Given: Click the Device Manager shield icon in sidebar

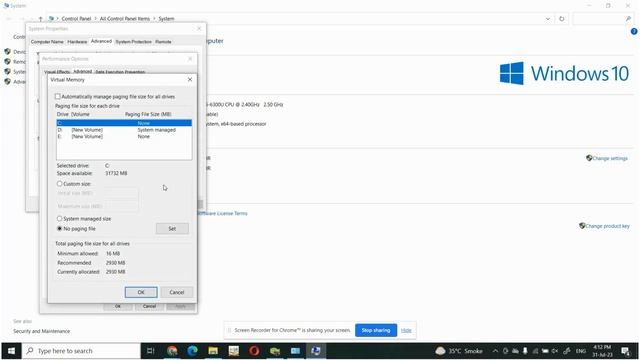Looking at the screenshot, I should [7, 51].
